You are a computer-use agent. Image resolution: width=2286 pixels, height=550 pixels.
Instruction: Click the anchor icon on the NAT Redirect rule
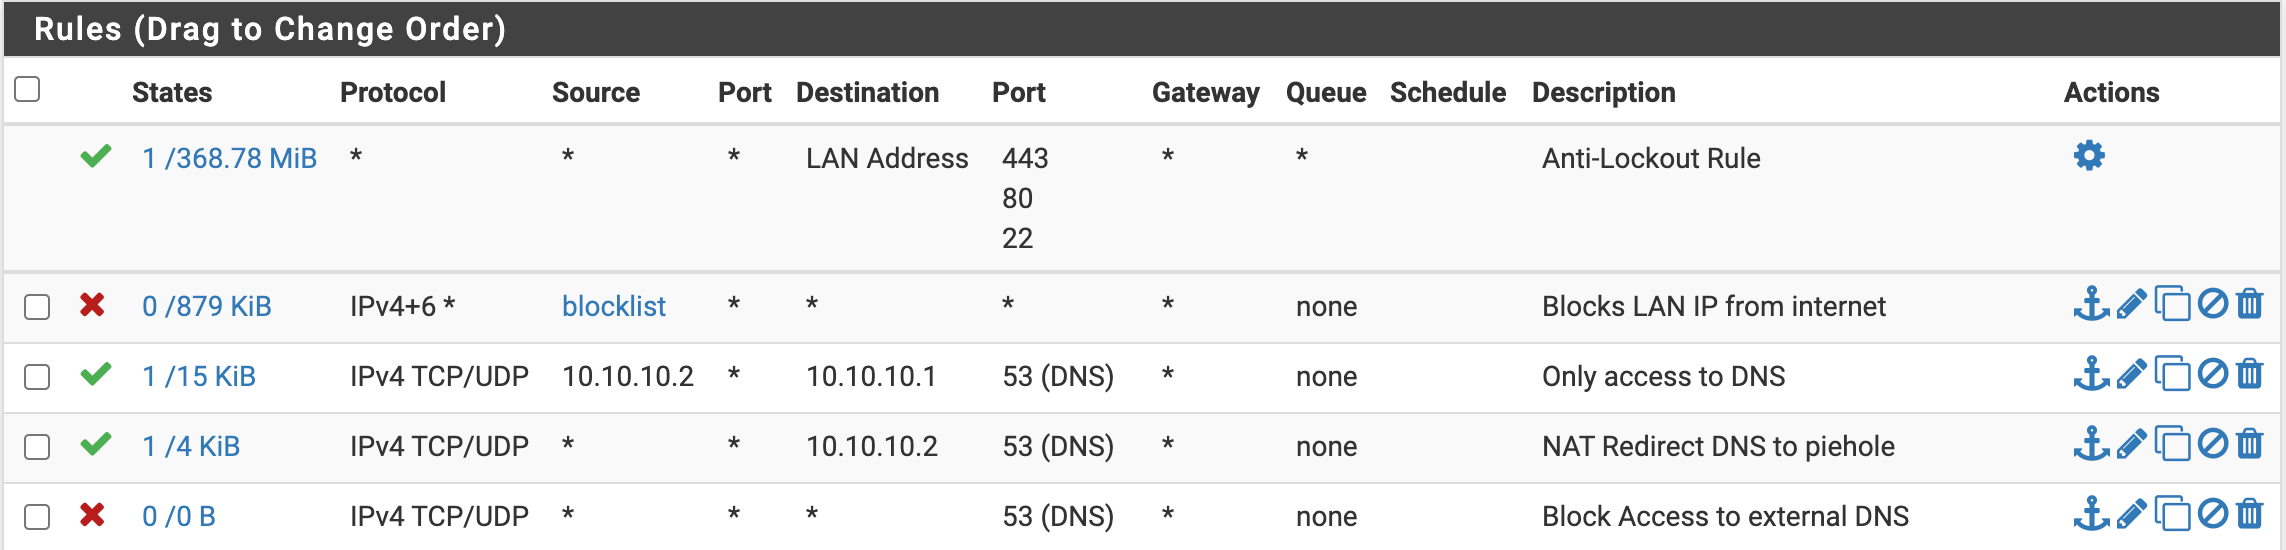2091,444
